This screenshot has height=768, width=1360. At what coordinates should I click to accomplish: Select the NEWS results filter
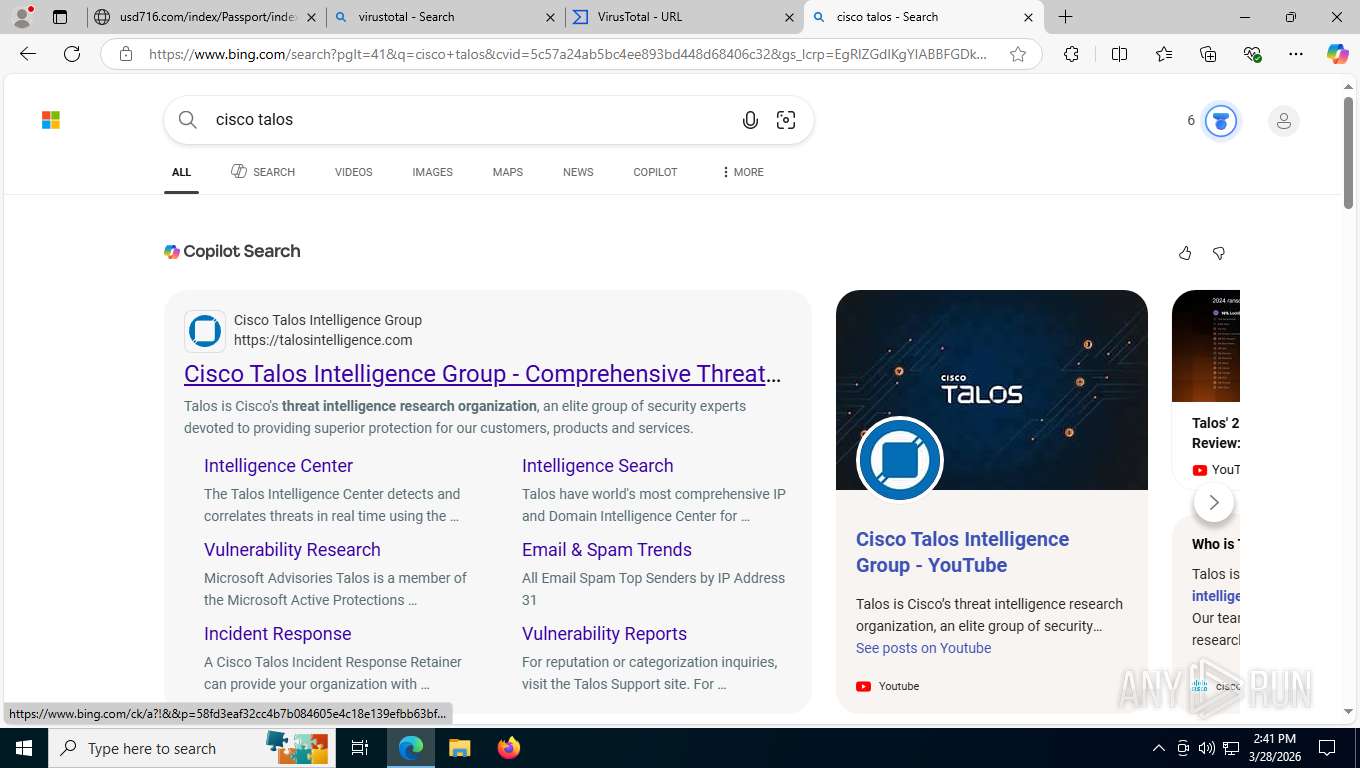tap(578, 172)
